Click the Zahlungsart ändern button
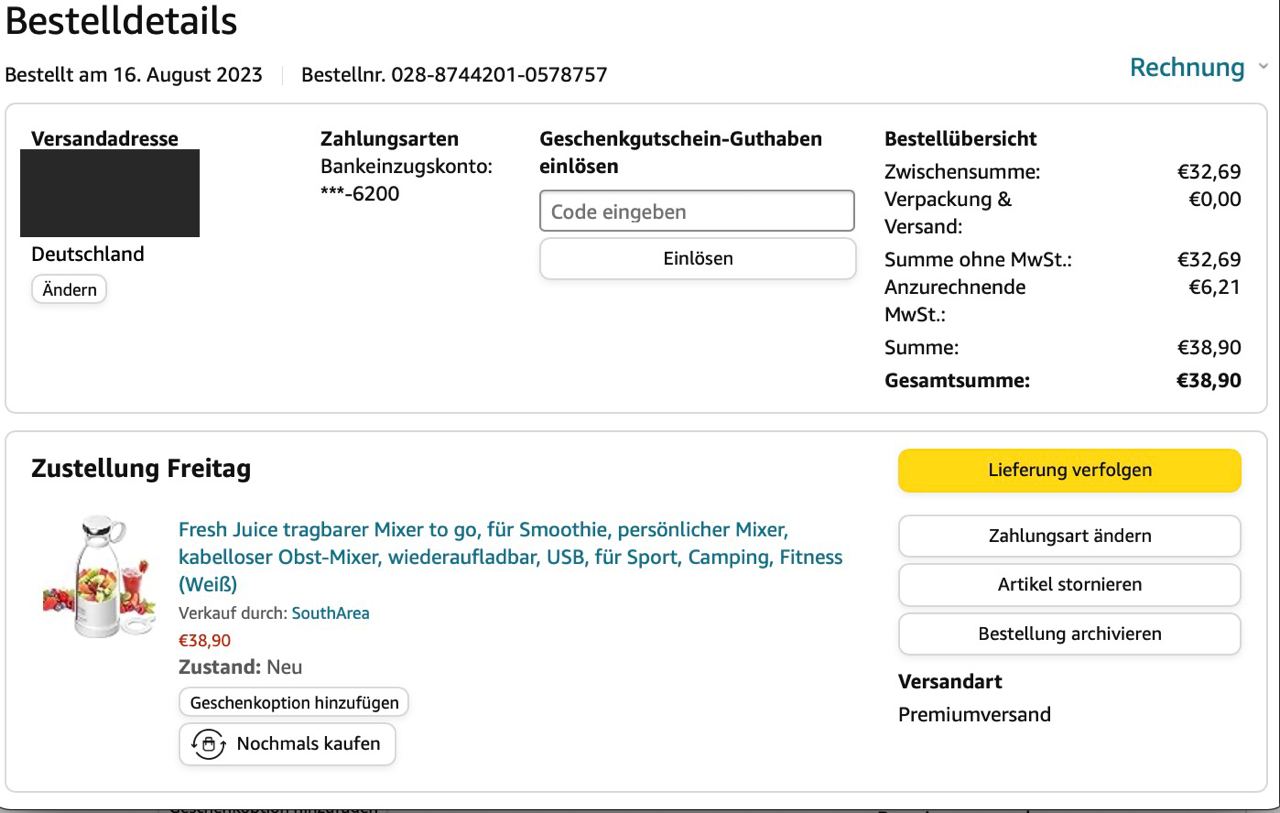This screenshot has width=1280, height=813. pos(1069,536)
